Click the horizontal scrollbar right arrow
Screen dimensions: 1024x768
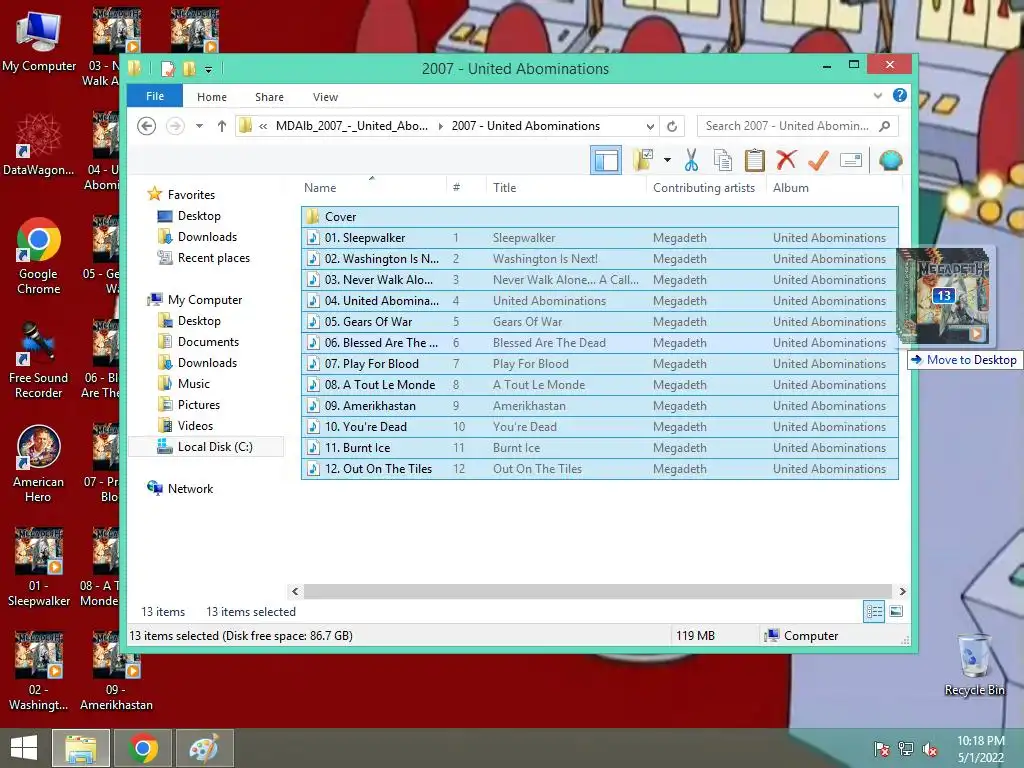tap(902, 591)
